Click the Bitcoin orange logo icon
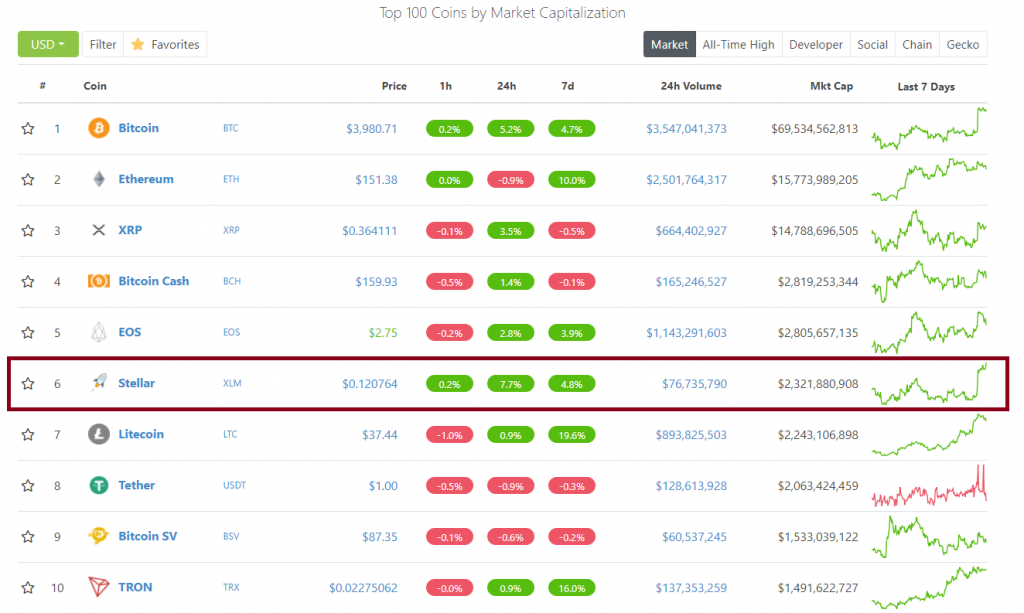 [99, 128]
